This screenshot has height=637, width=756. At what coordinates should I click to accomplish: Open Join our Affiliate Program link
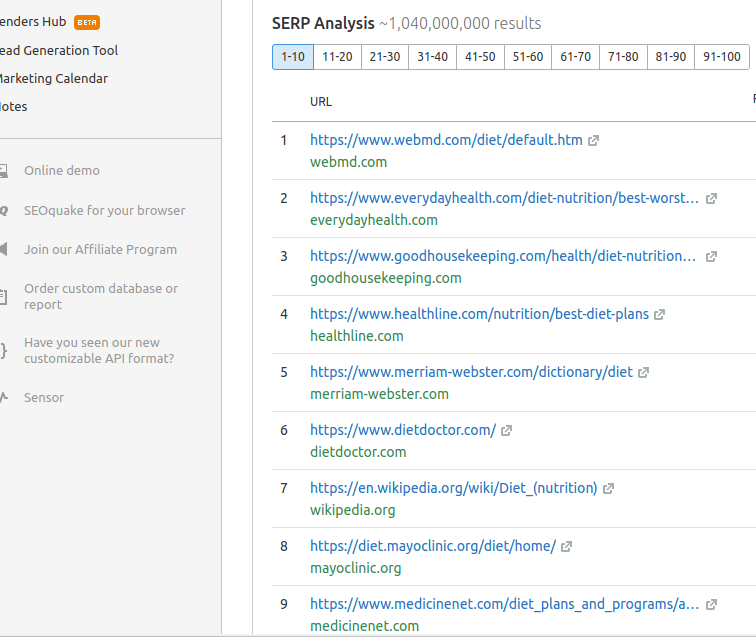(x=100, y=250)
